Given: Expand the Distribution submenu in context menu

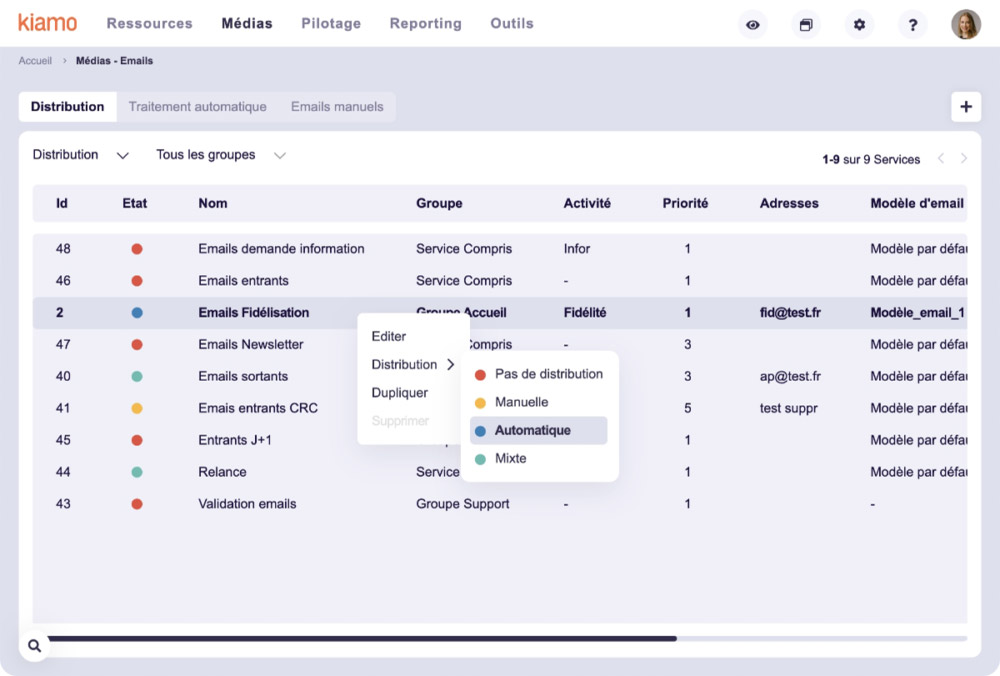Looking at the screenshot, I should 412,365.
